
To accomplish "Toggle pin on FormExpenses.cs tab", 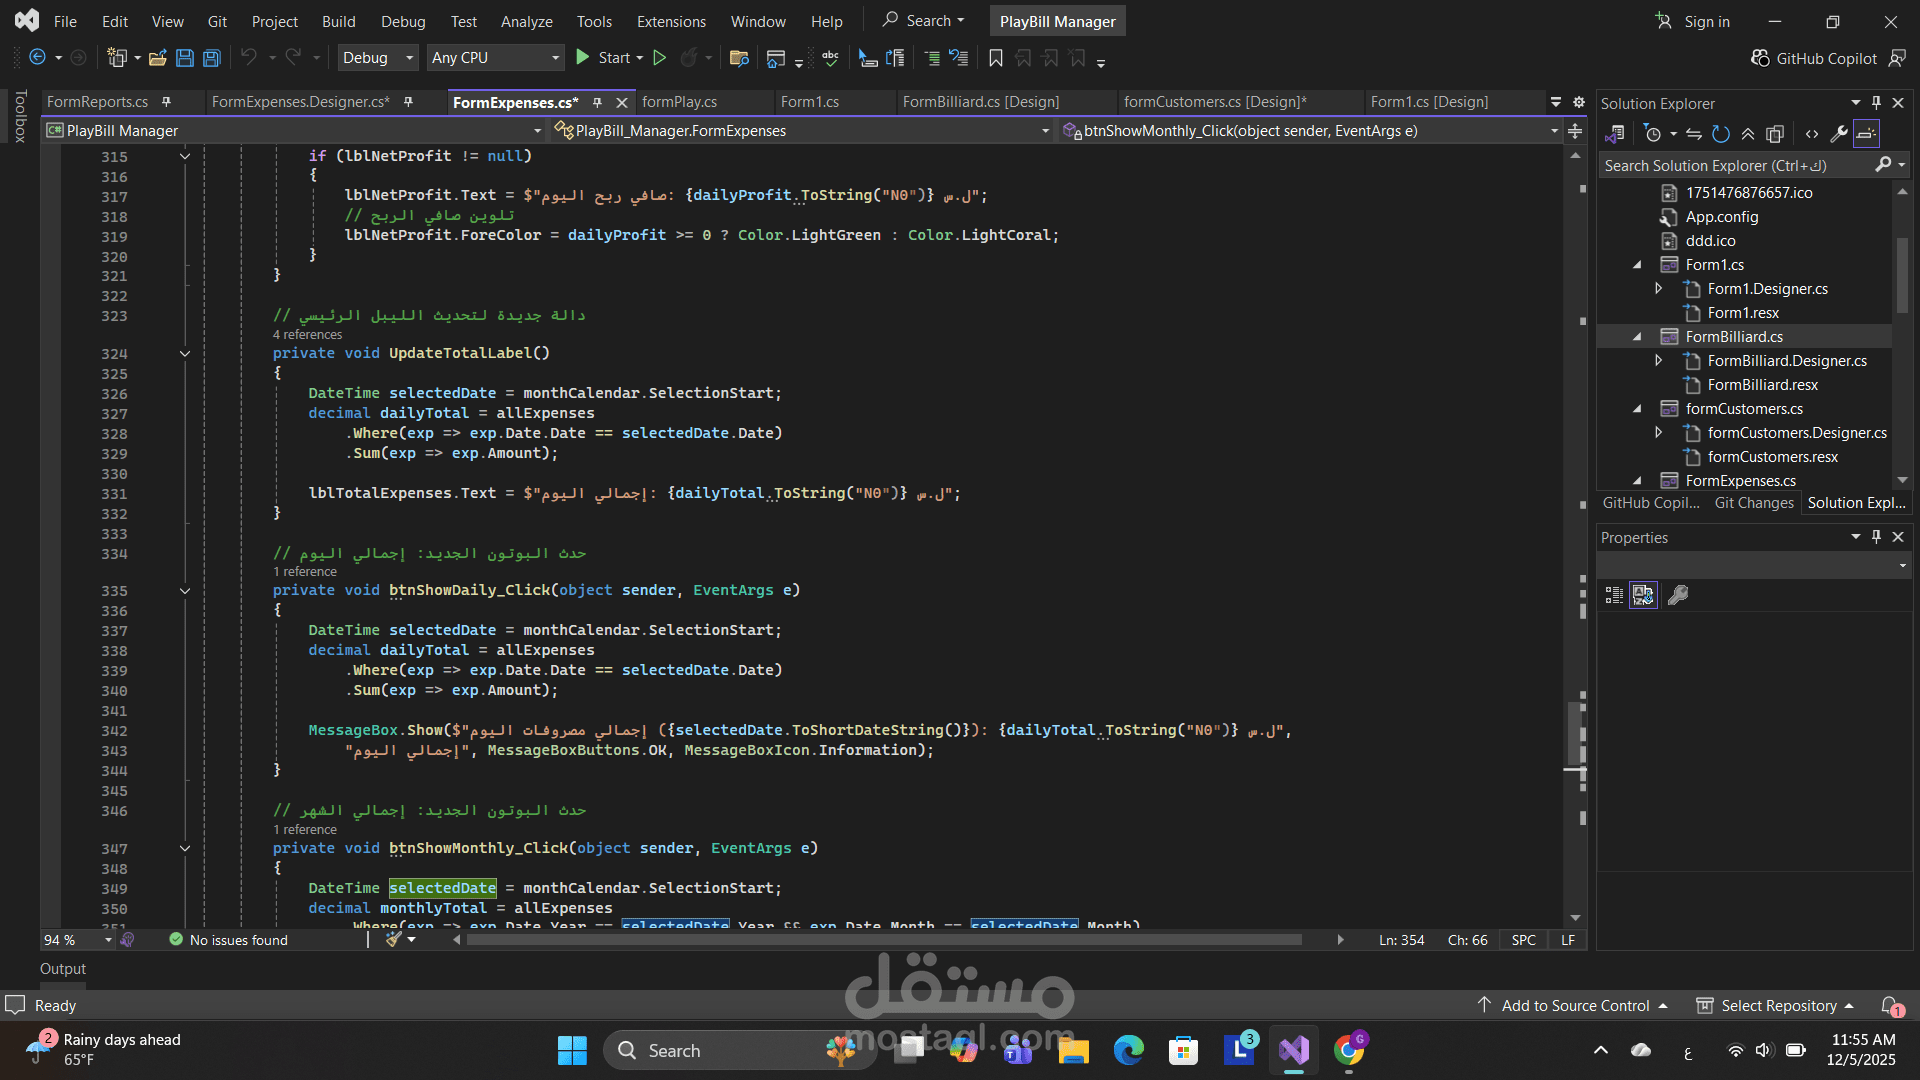I will click(597, 102).
